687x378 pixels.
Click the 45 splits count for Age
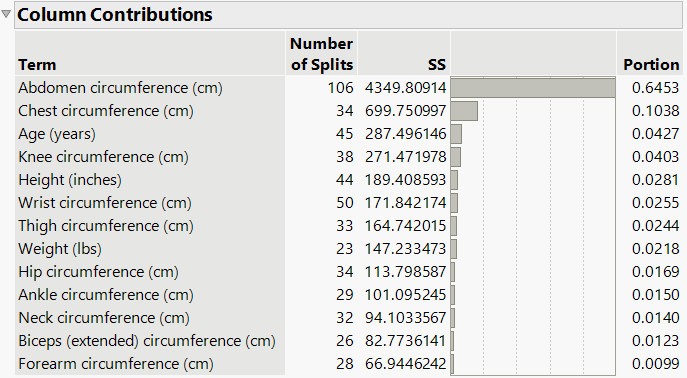click(x=345, y=134)
